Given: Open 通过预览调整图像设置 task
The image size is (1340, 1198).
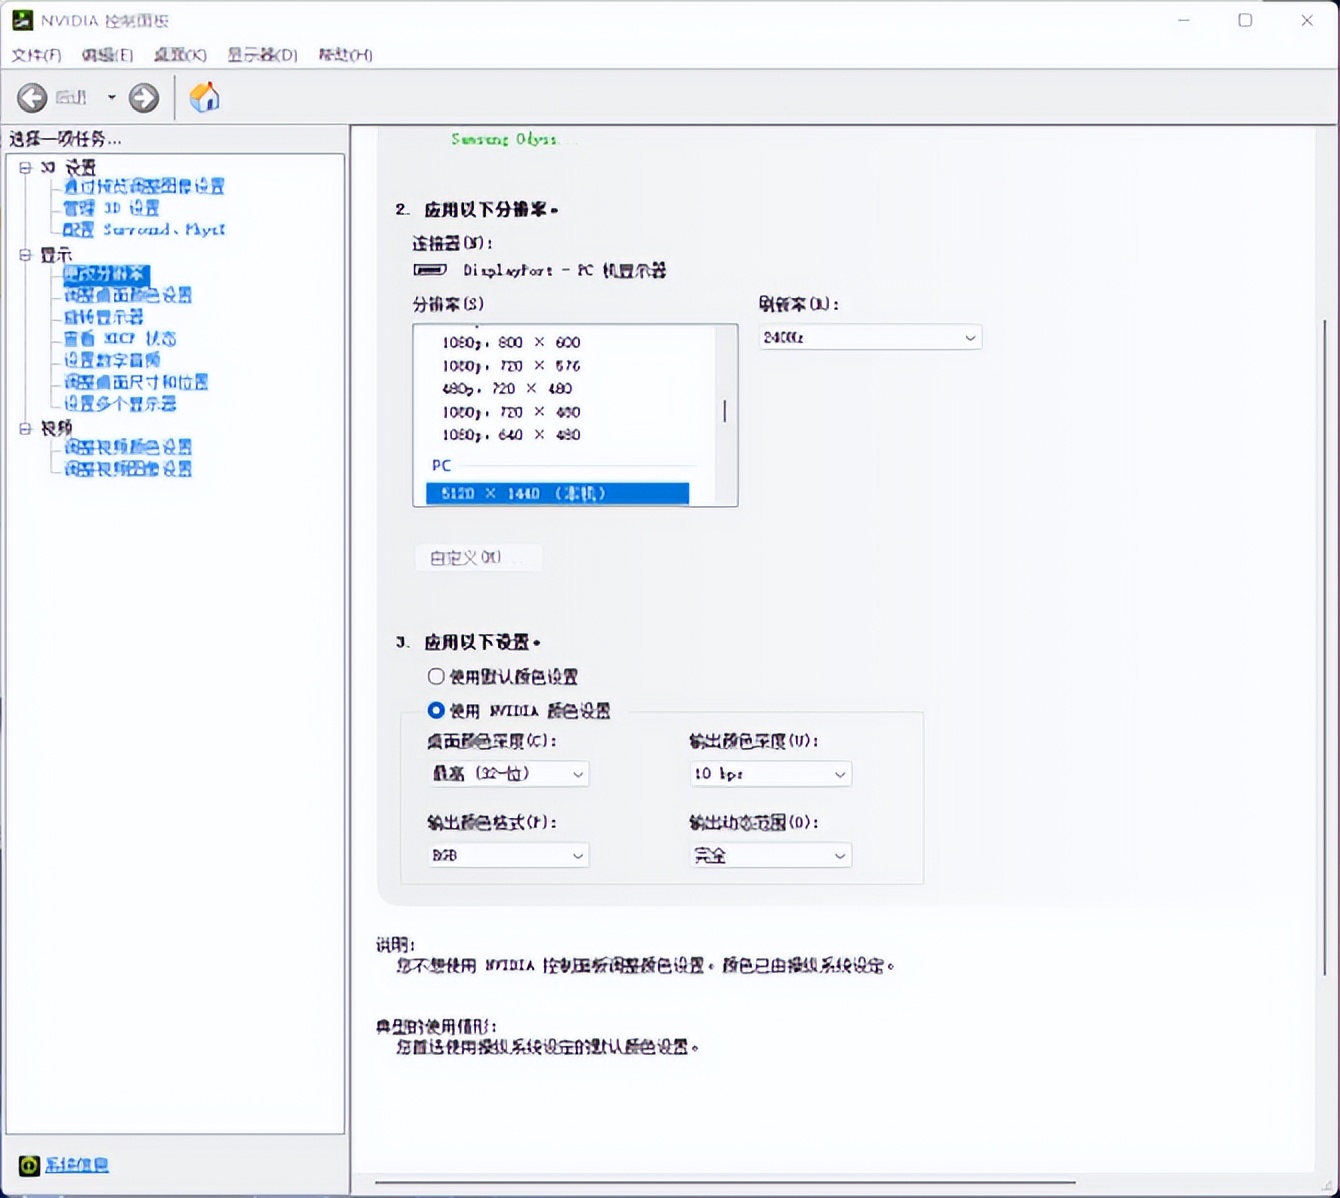Looking at the screenshot, I should point(144,186).
